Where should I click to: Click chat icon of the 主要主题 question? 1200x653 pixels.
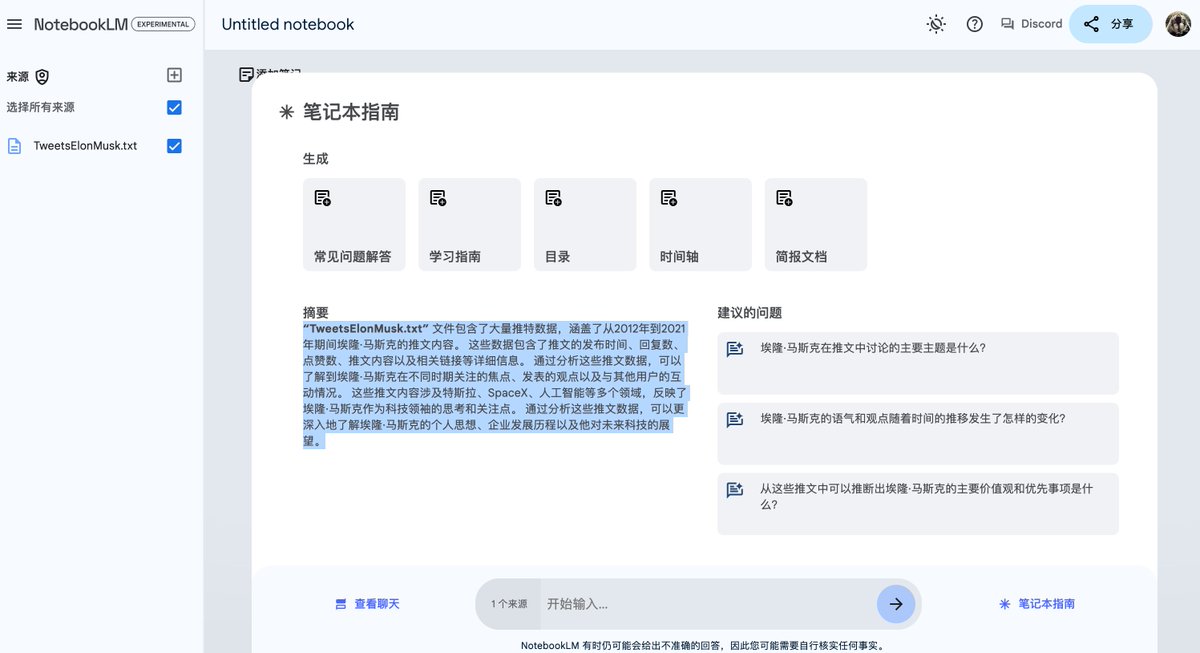click(x=735, y=349)
